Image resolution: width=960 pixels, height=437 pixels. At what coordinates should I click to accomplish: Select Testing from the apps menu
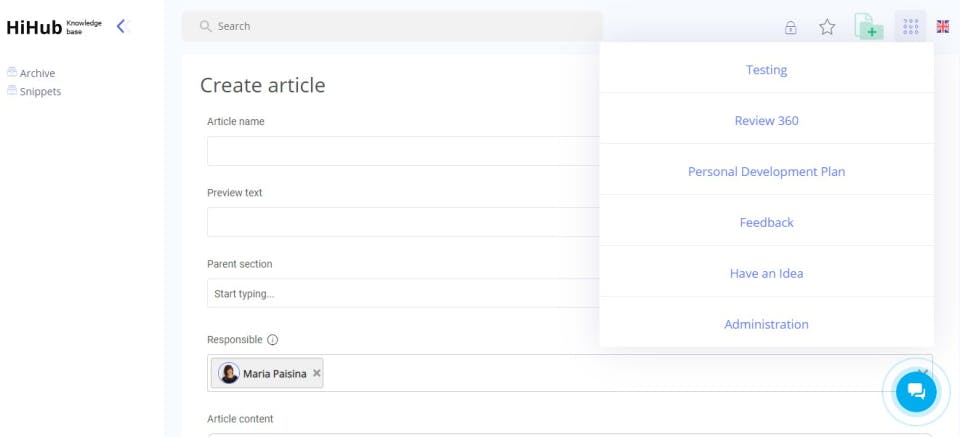click(x=766, y=70)
